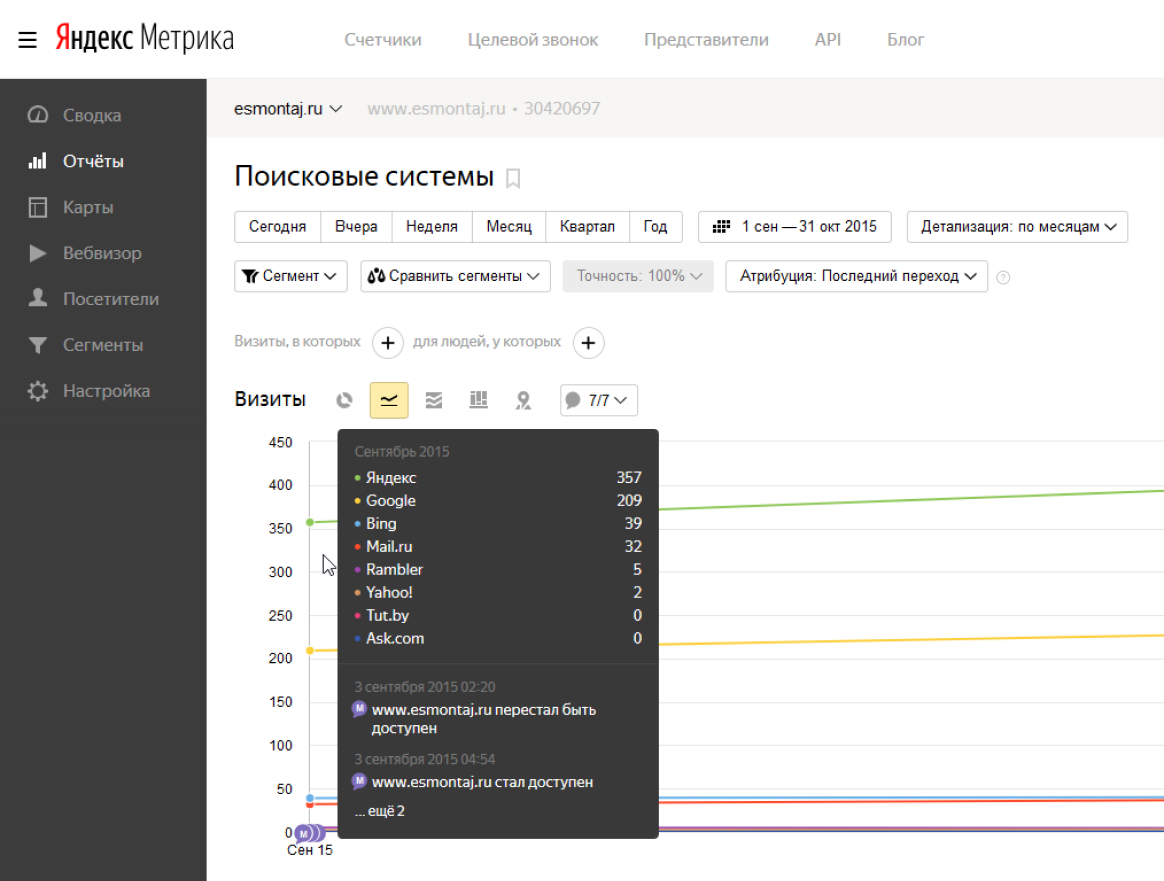The image size is (1164, 881).
Task: Click the Bing row in tooltip
Action: [498, 524]
